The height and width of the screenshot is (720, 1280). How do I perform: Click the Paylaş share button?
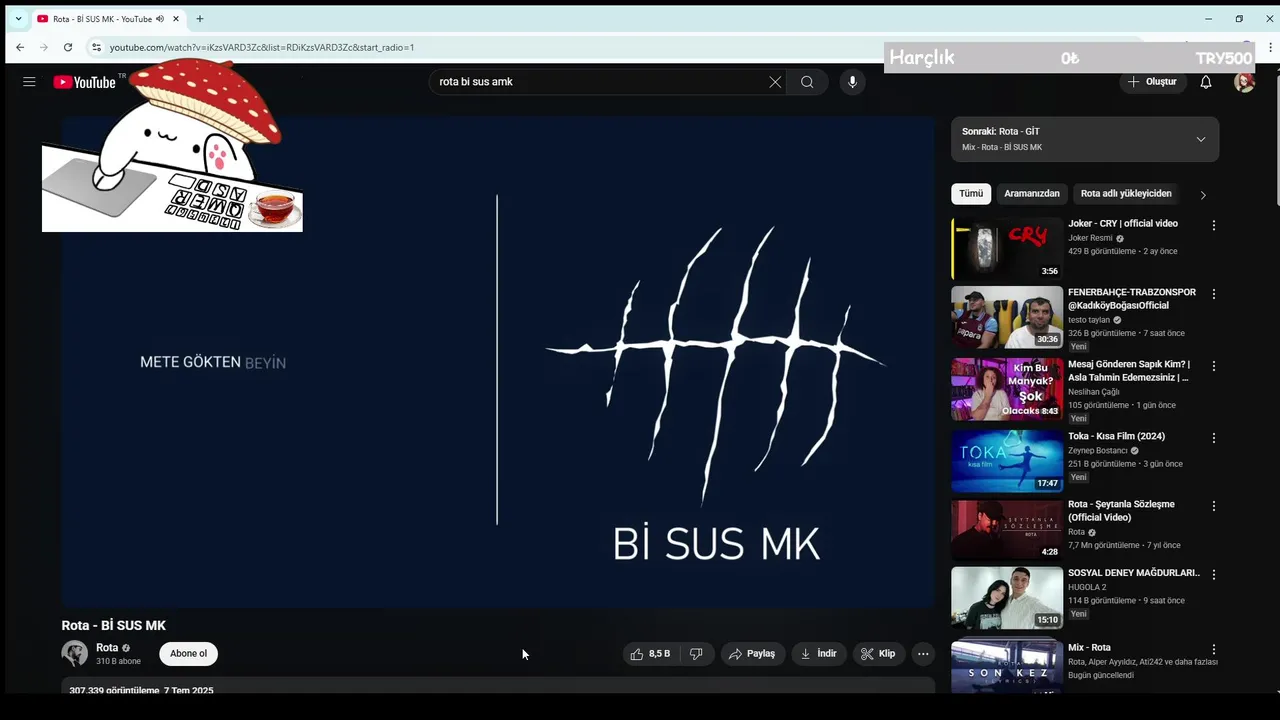[x=752, y=654]
